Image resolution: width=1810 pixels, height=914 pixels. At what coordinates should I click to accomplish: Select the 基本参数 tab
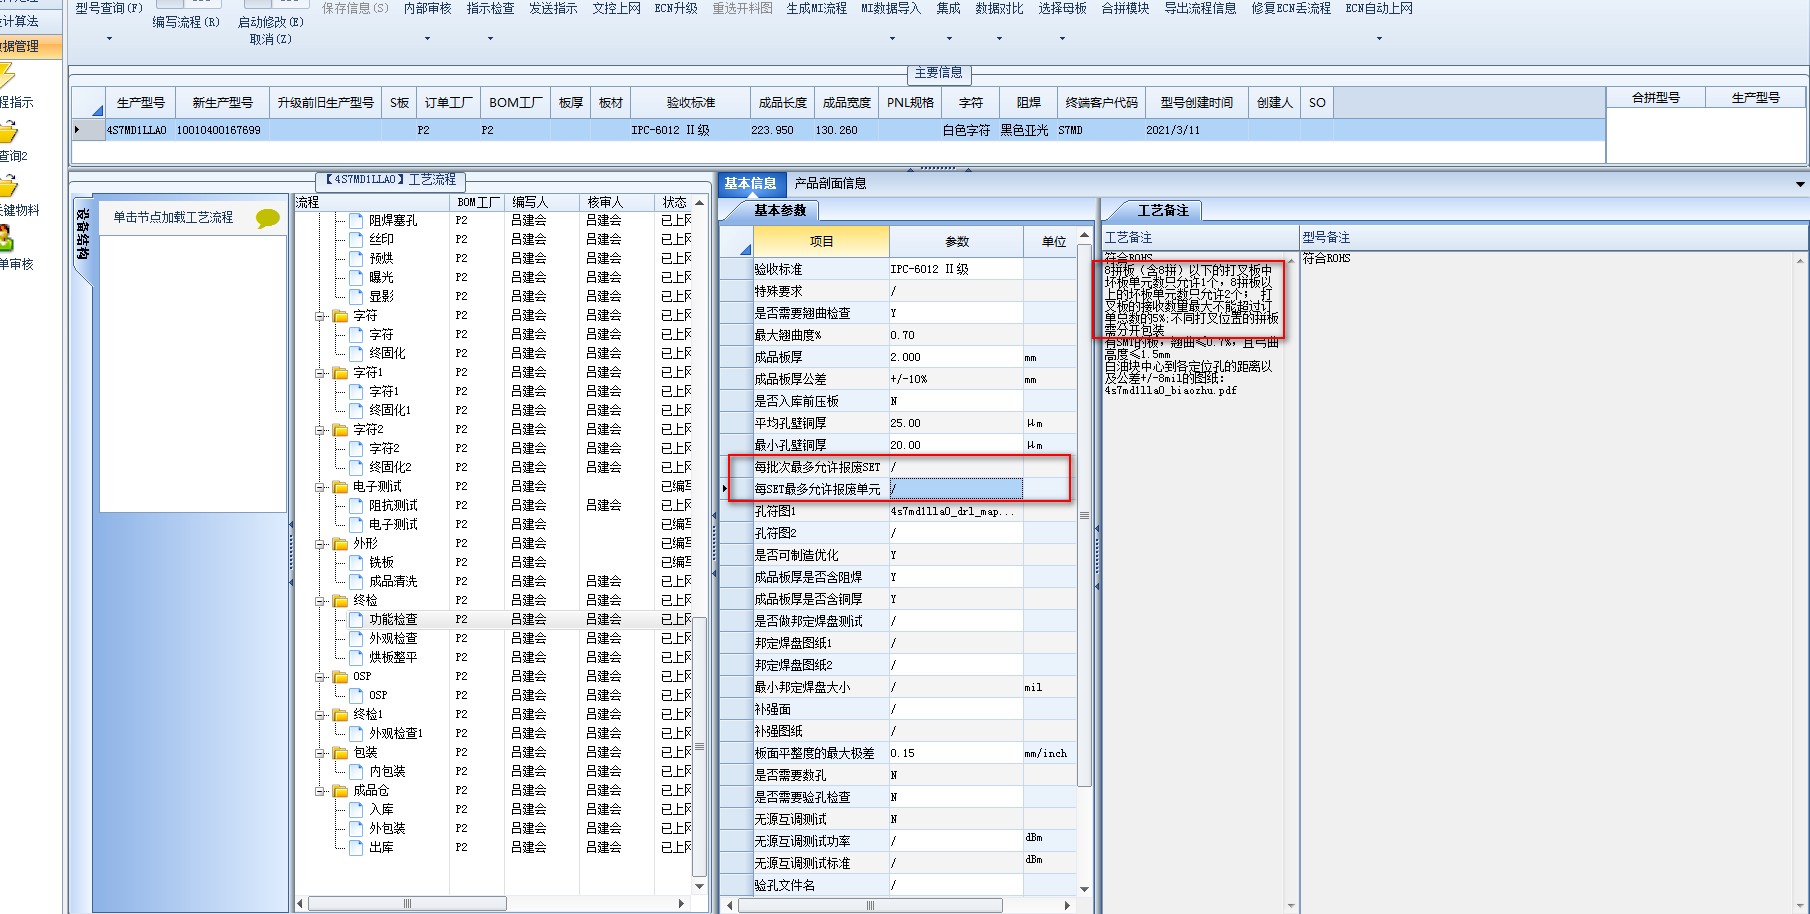pyautogui.click(x=779, y=210)
